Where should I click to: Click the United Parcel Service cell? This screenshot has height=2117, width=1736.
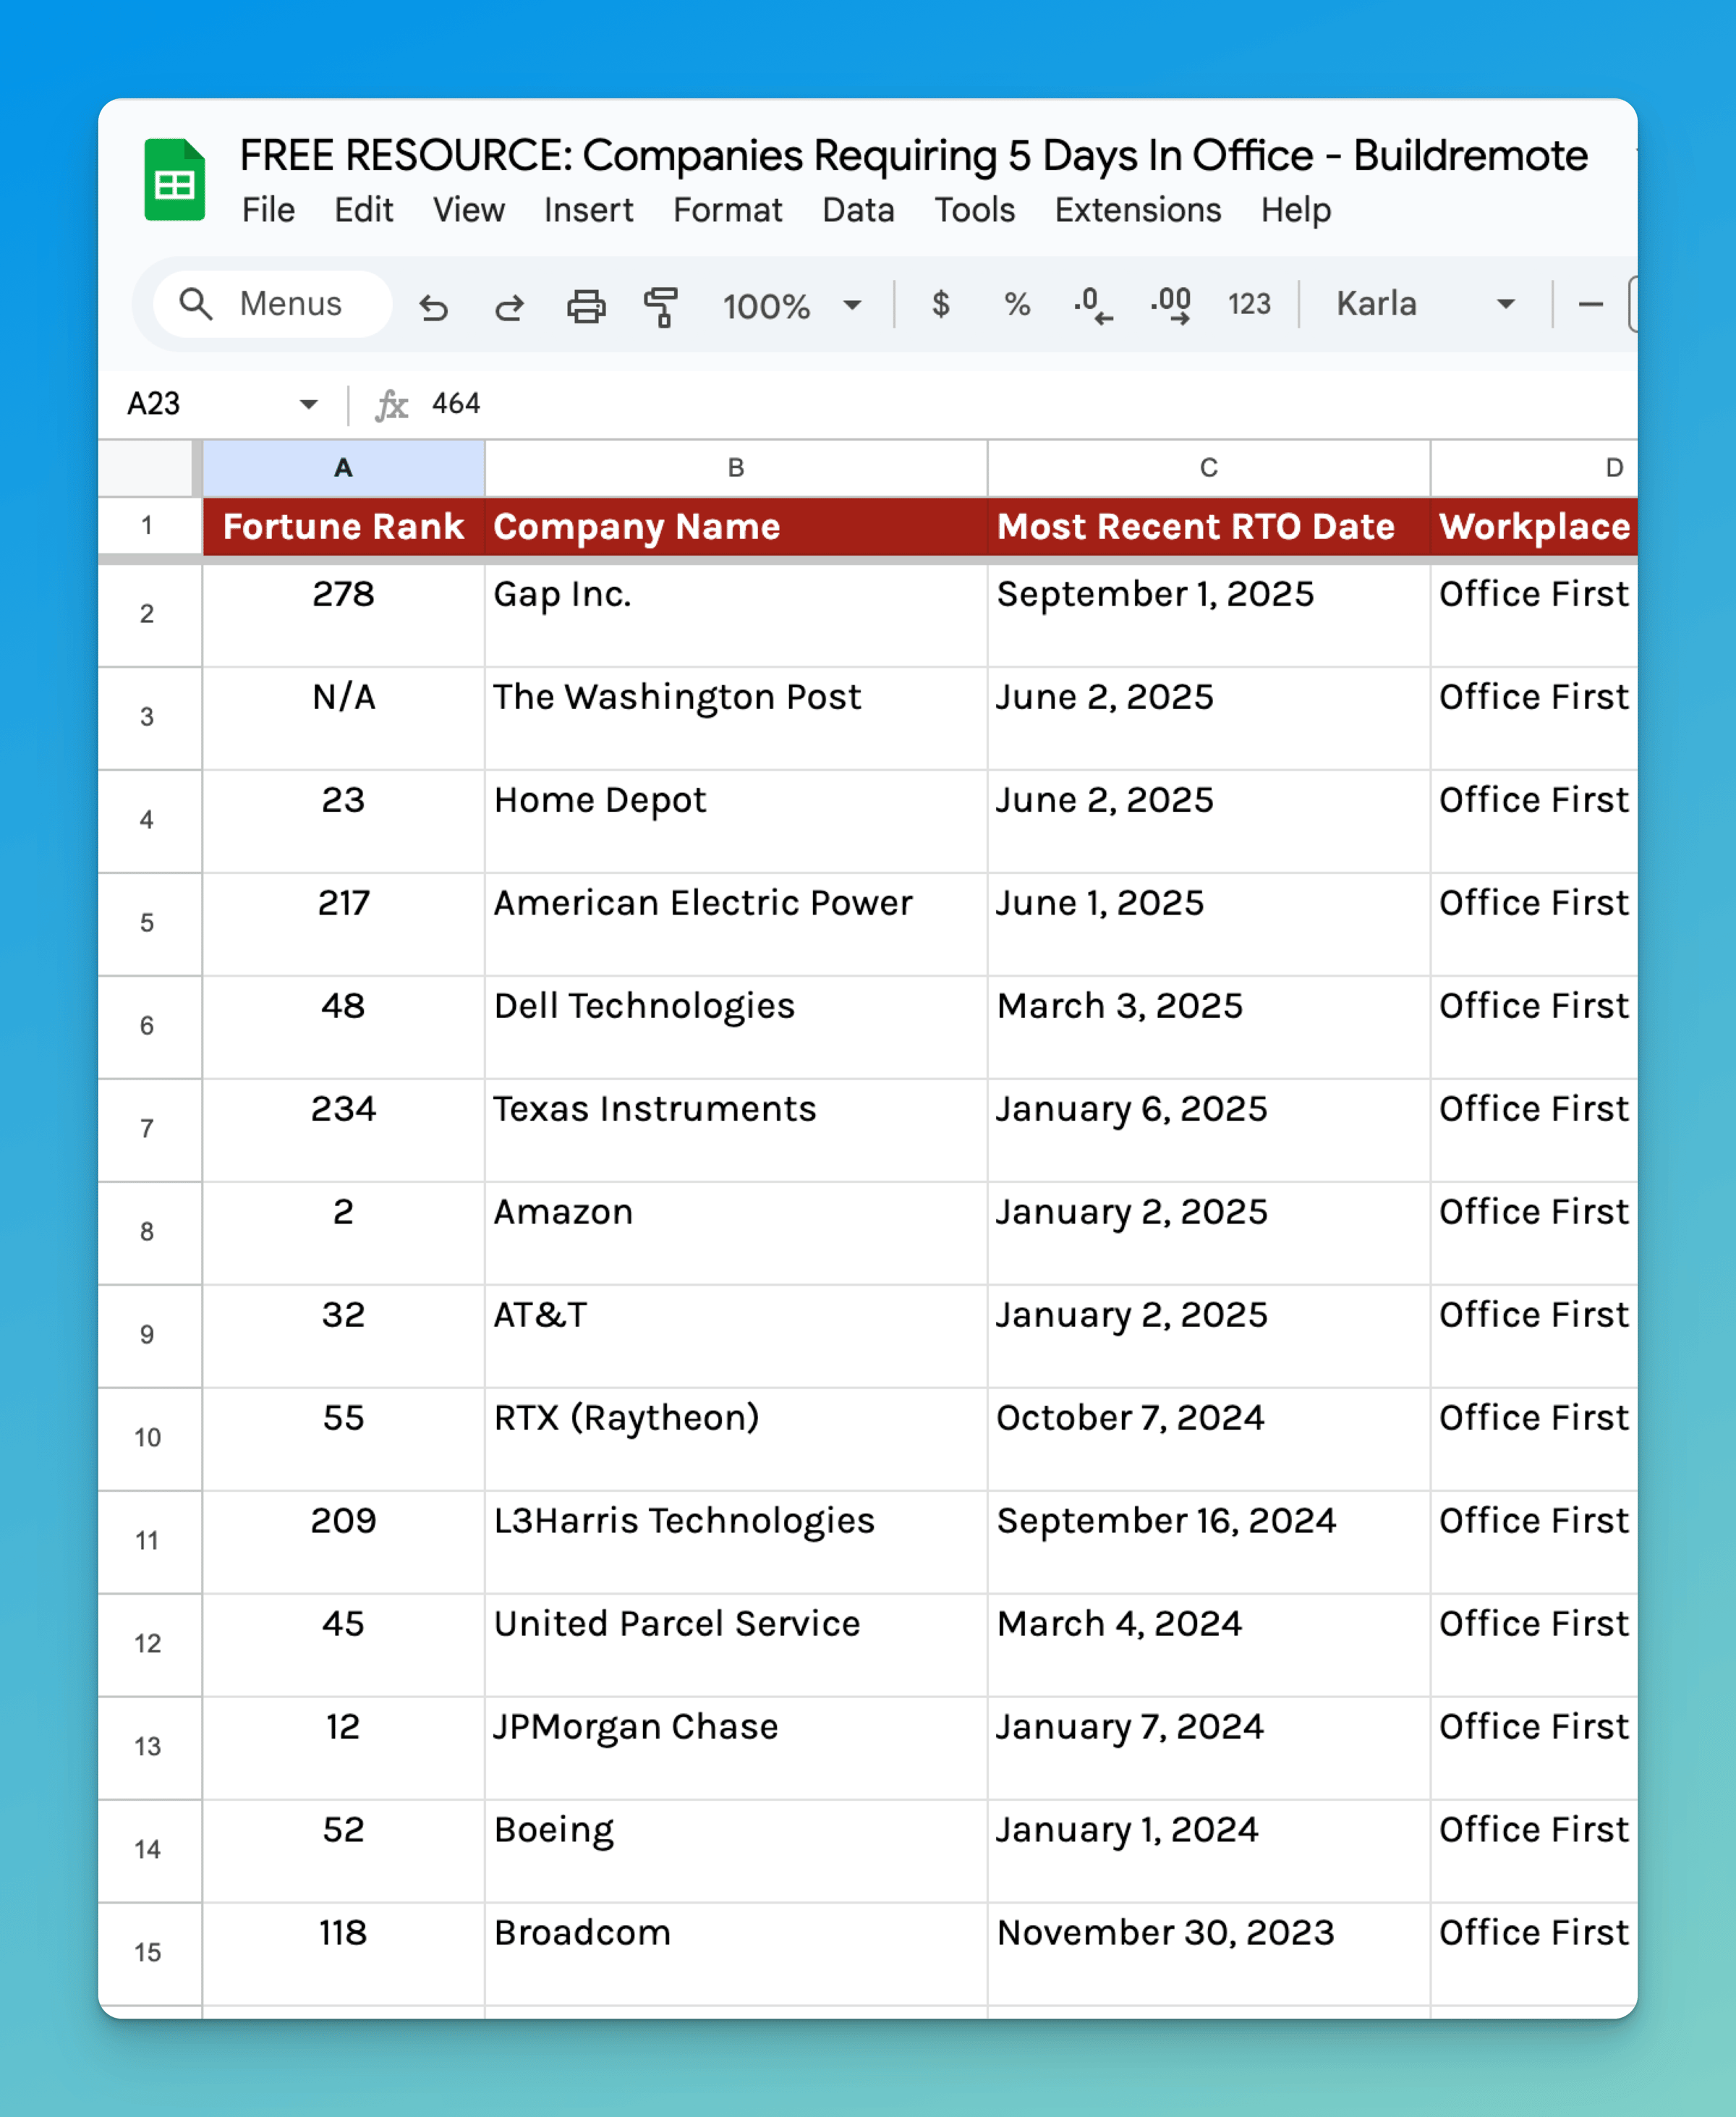(x=736, y=1645)
